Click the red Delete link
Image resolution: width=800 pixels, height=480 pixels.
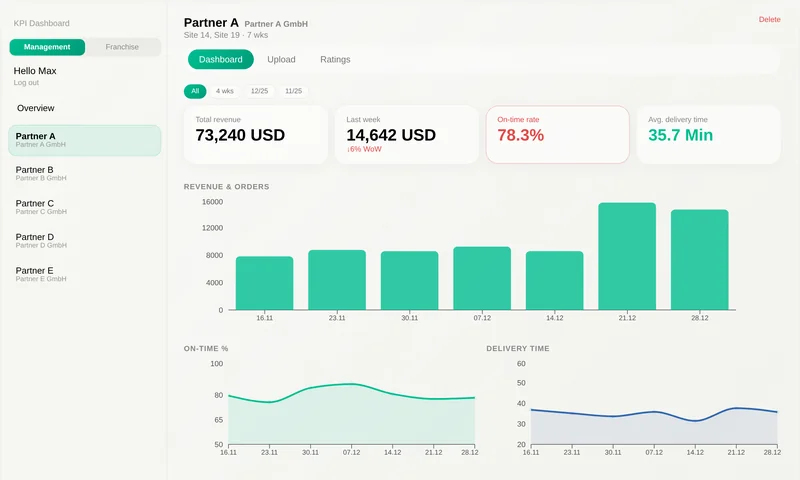tap(769, 19)
